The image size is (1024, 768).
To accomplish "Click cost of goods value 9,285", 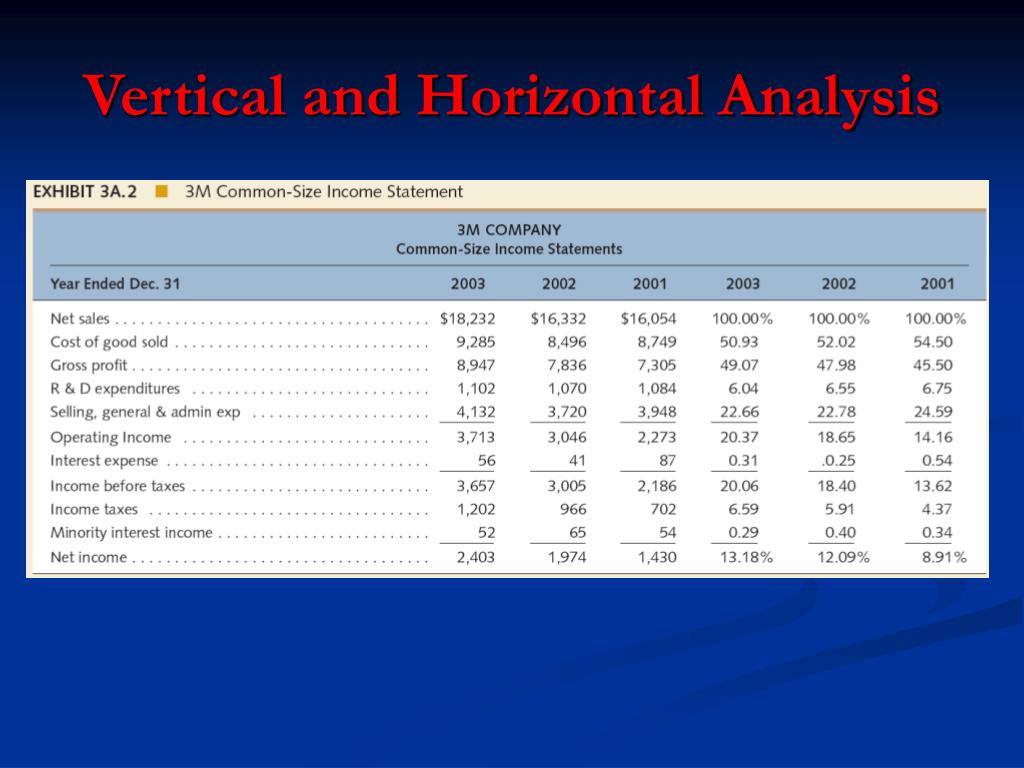I will click(475, 342).
